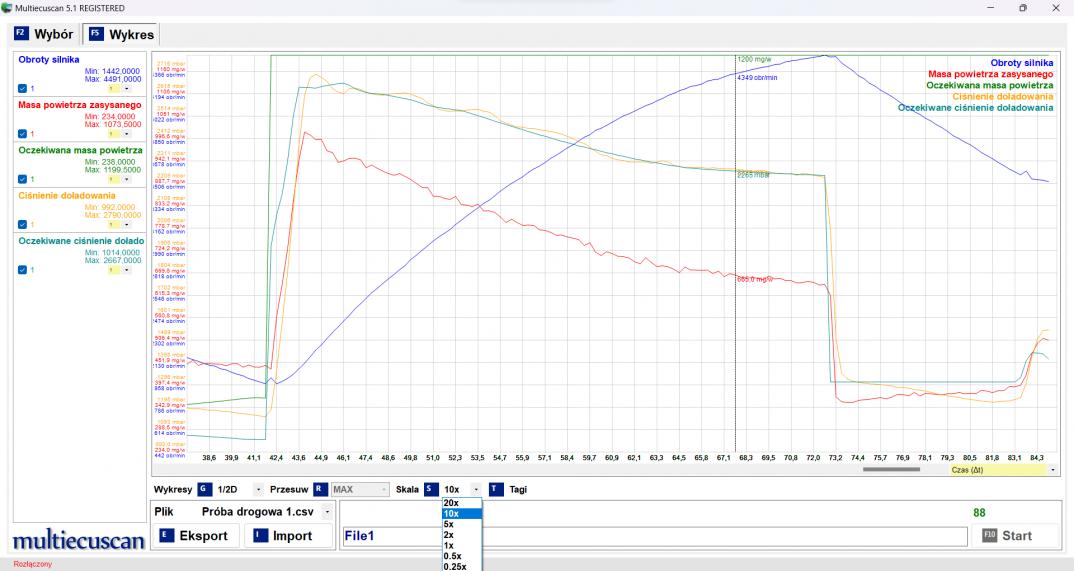Screen dimensions: 1074x571
Task: Open scale dropdown for Oczekiwana masa powietrza
Action: [126, 179]
